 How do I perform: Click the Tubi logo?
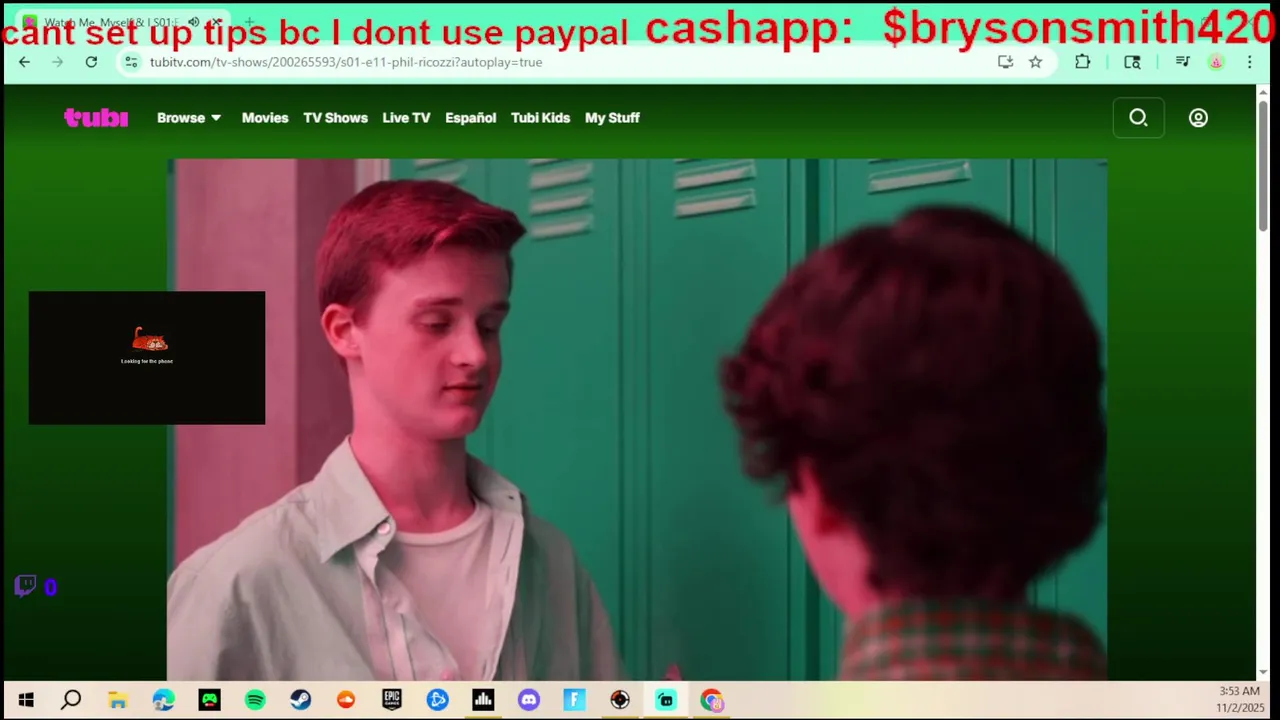tap(96, 118)
